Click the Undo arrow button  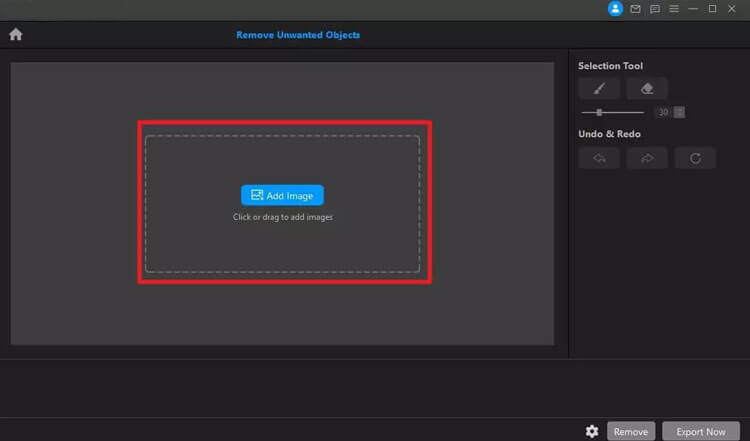click(598, 158)
